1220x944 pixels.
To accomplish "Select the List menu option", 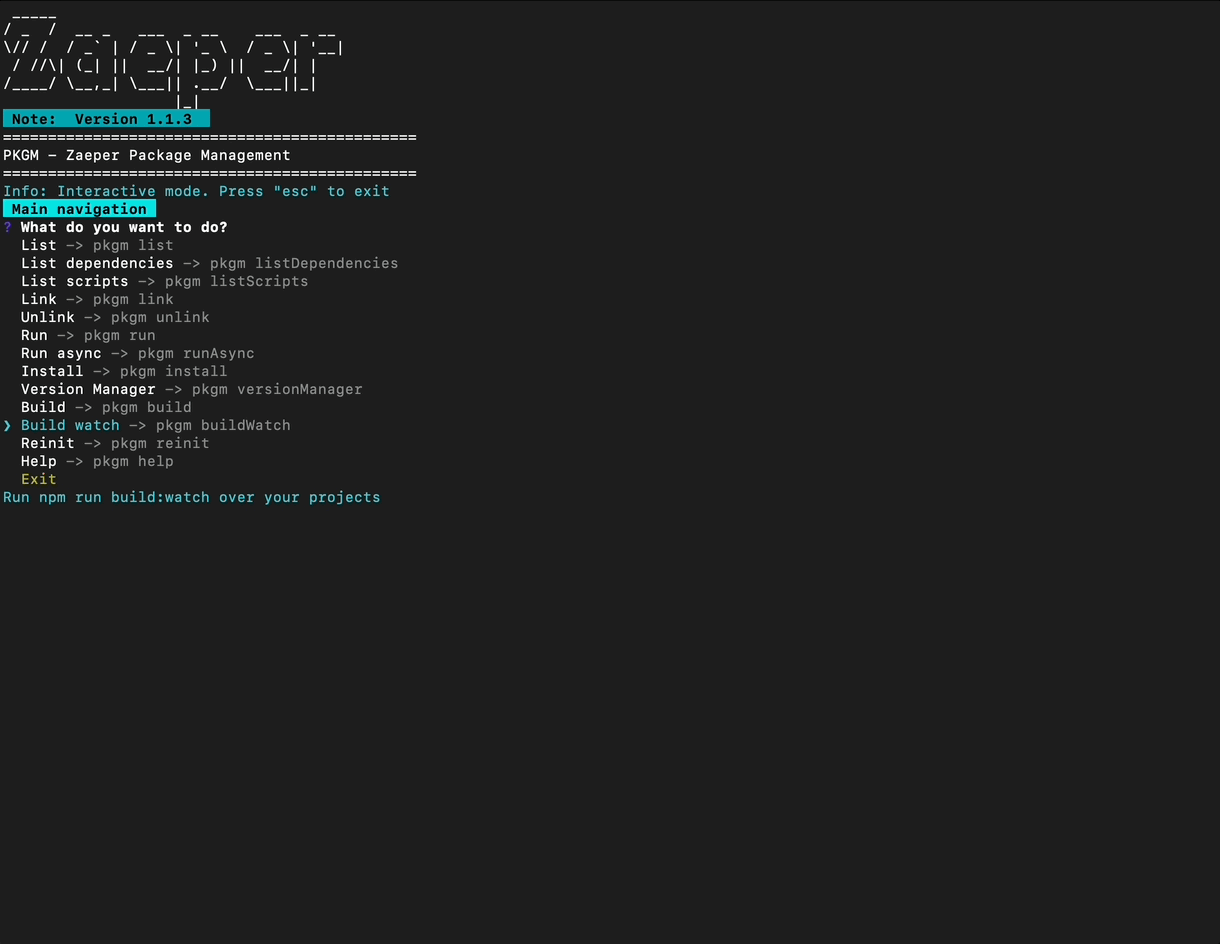I will [x=39, y=245].
